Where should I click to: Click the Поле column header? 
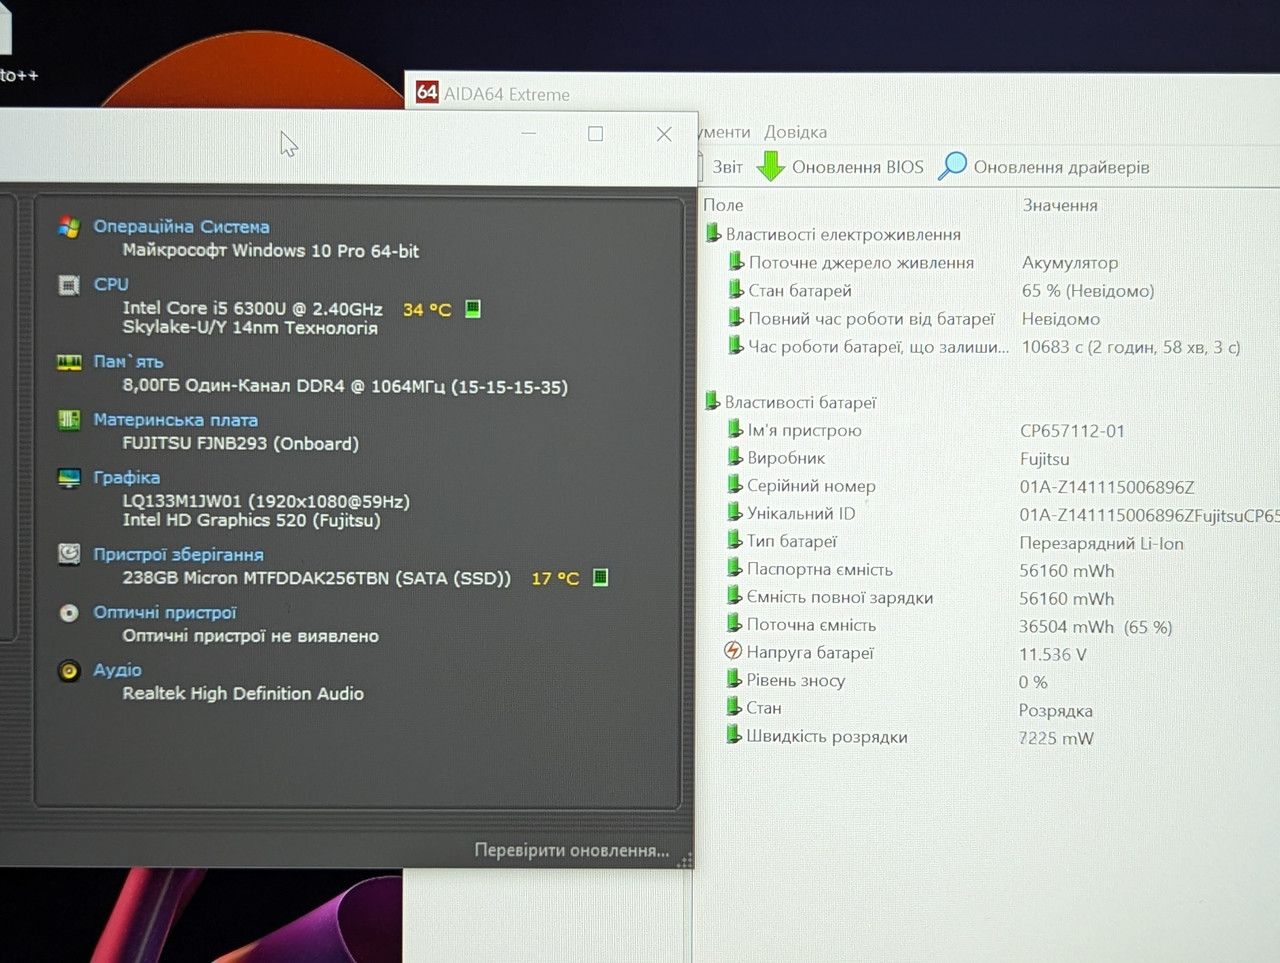[x=723, y=205]
